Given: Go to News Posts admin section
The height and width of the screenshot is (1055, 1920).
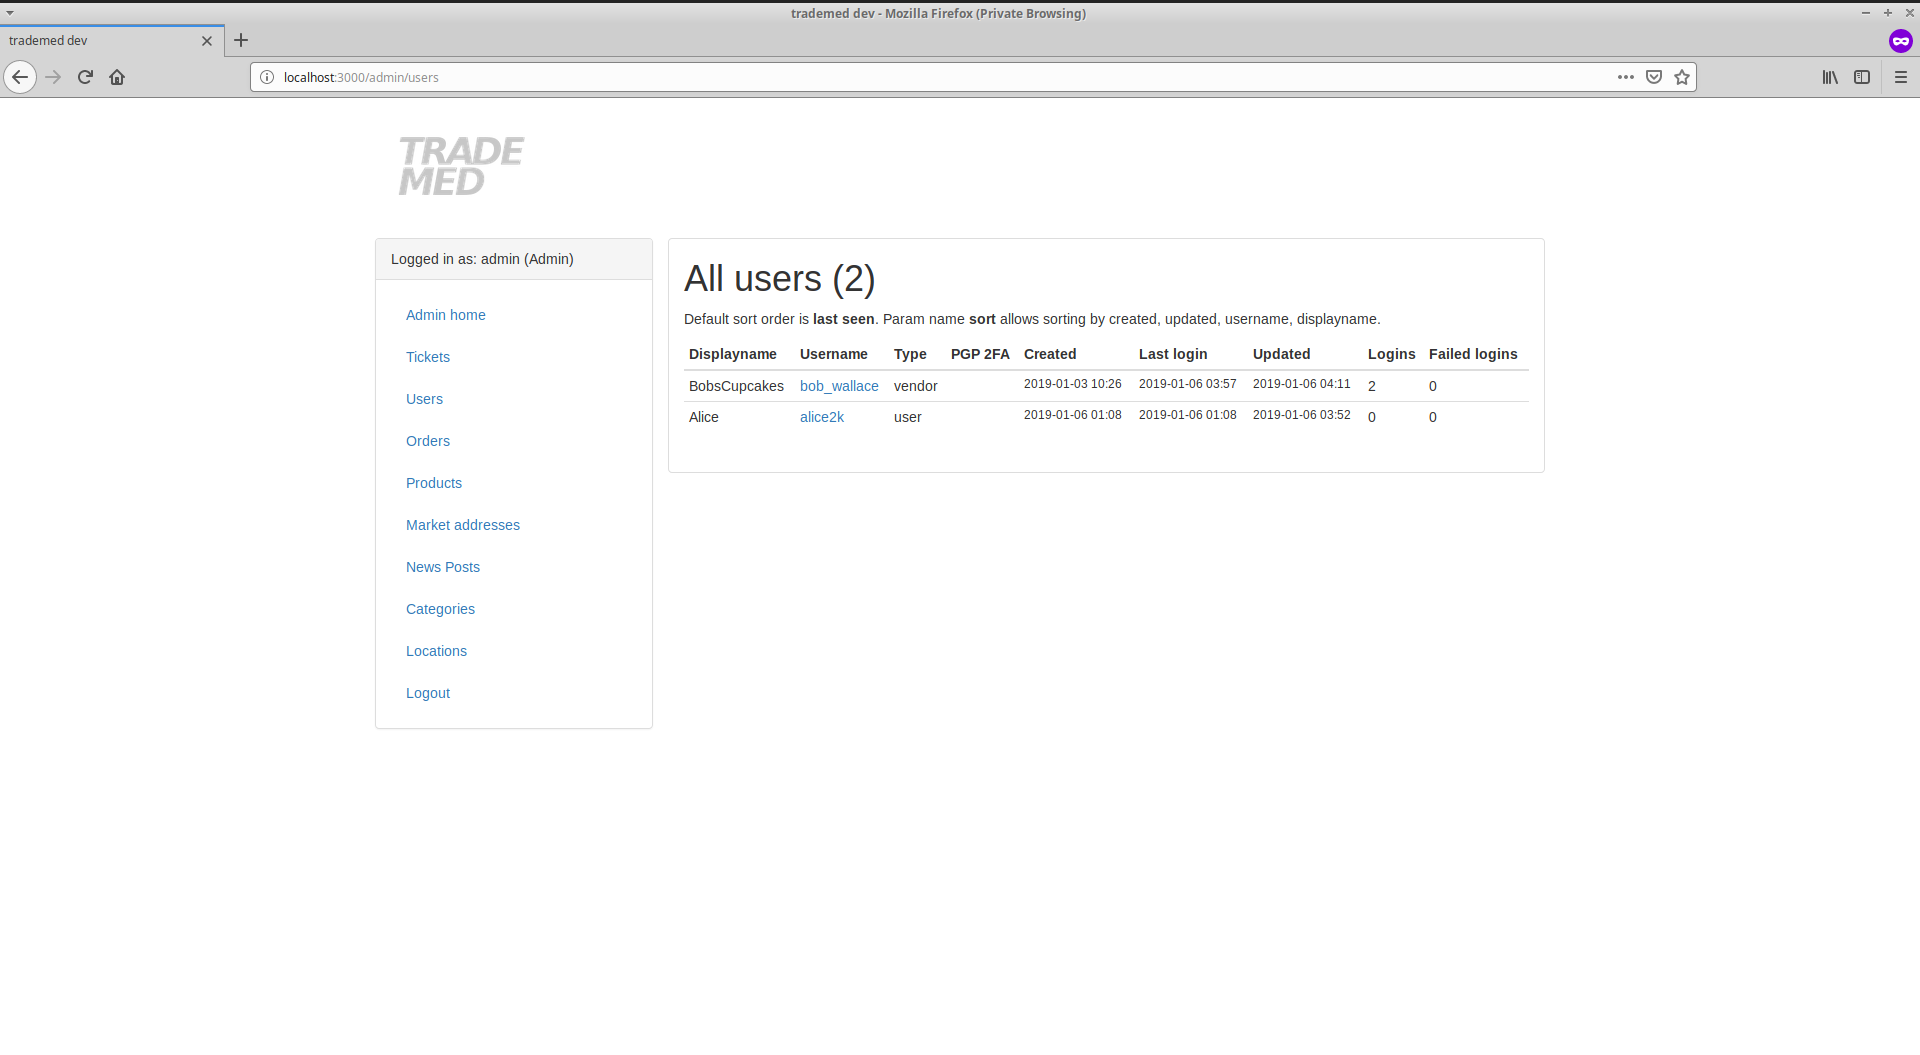Looking at the screenshot, I should (x=443, y=567).
